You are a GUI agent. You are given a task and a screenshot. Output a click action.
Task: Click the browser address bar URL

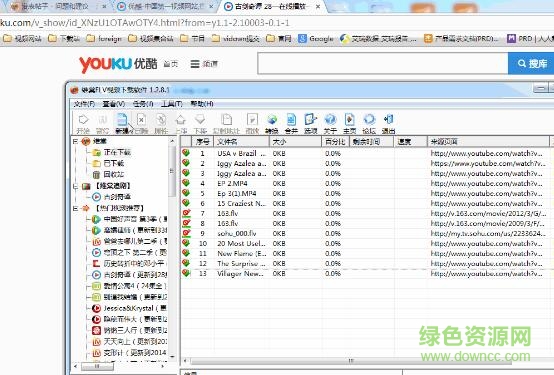click(145, 23)
